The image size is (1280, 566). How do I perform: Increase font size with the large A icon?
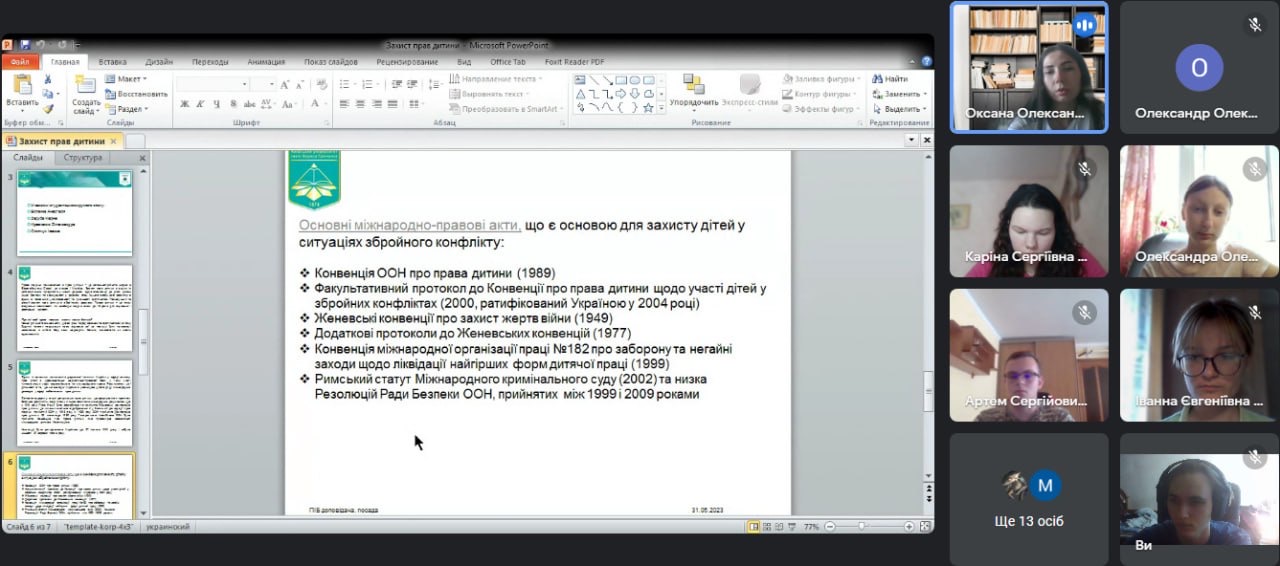(x=285, y=85)
